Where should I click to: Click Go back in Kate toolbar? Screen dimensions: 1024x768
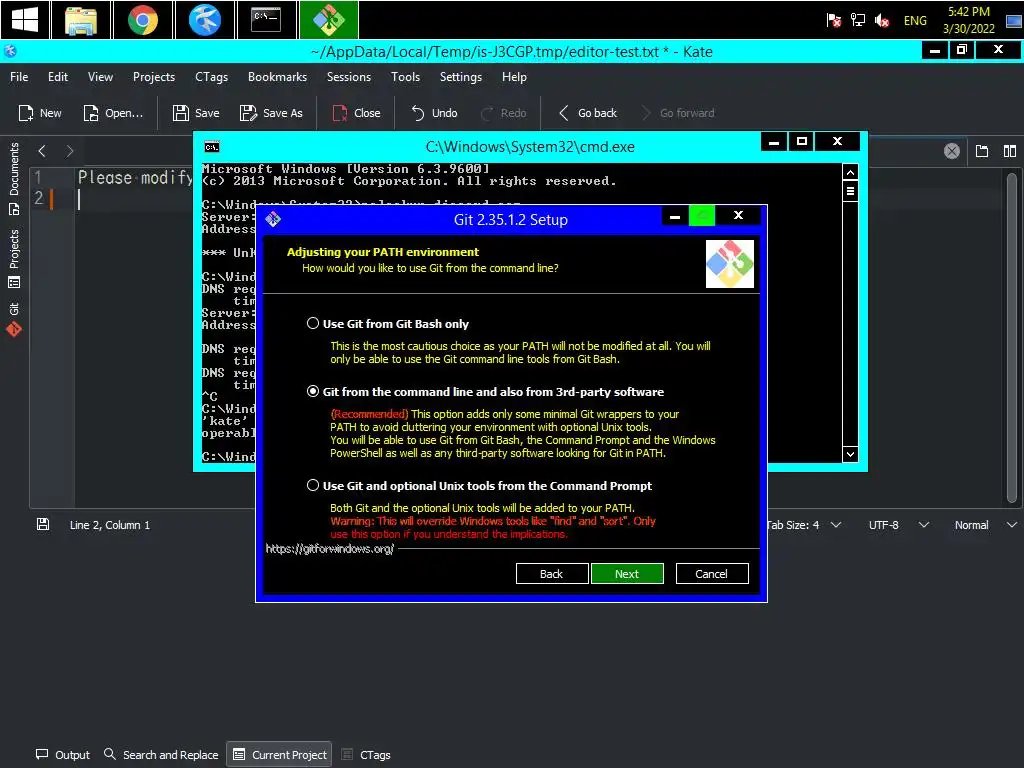pos(588,113)
